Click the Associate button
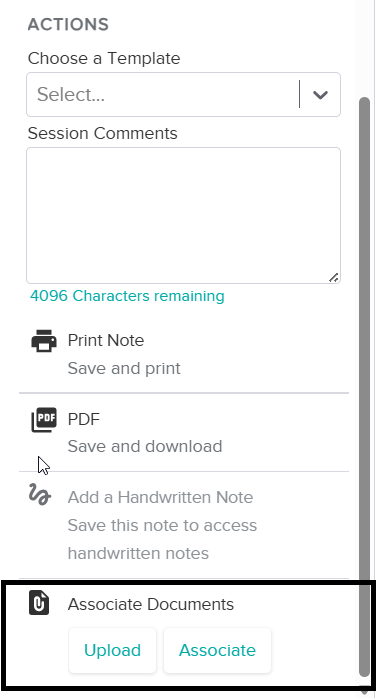 coord(217,650)
